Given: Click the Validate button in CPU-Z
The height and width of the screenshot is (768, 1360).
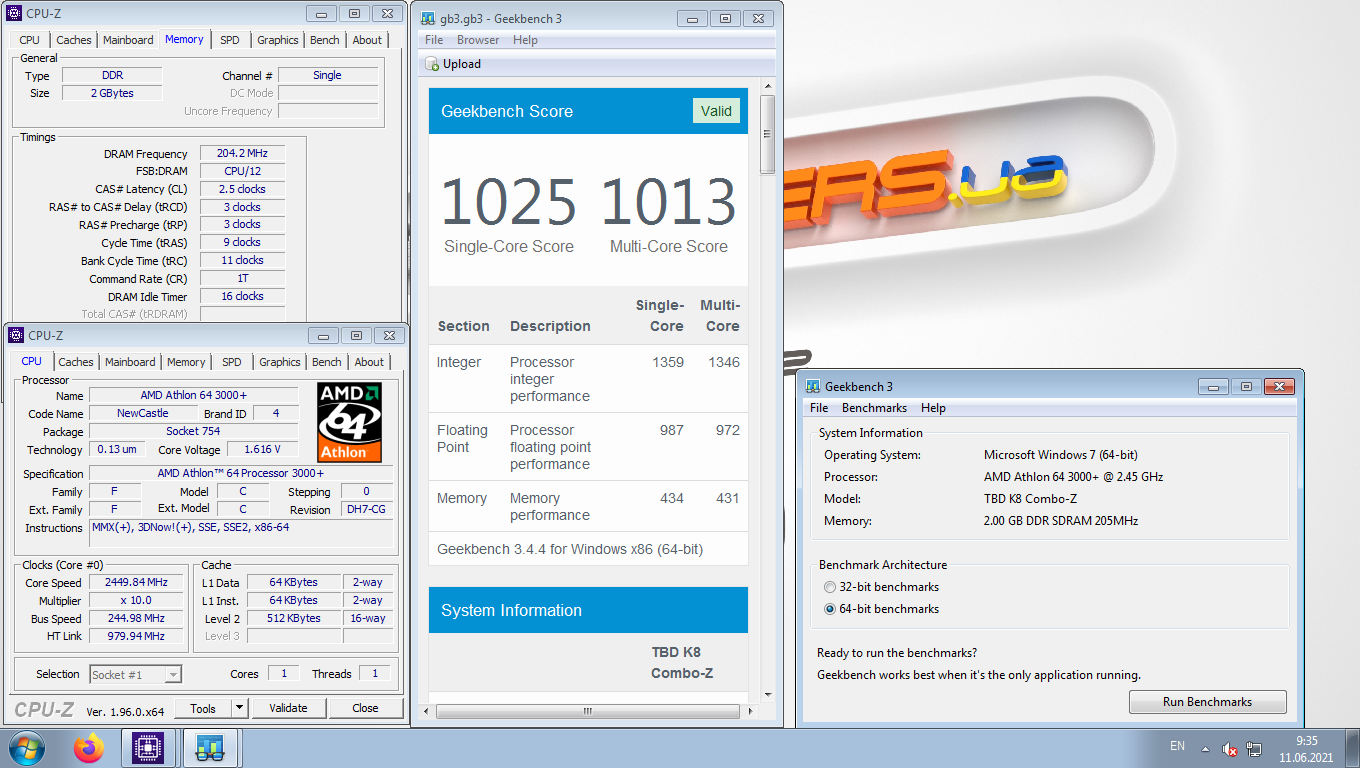Looking at the screenshot, I should click(x=288, y=708).
